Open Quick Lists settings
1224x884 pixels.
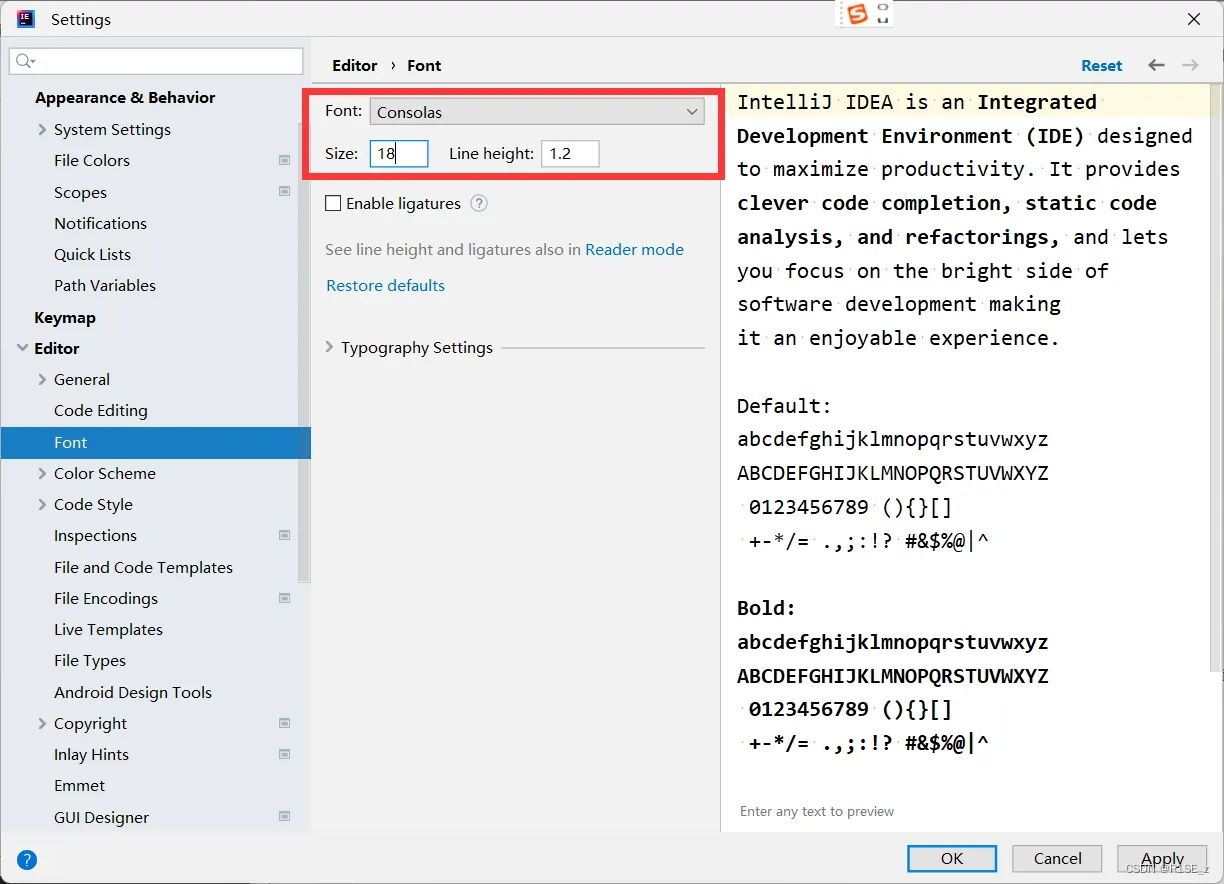[92, 254]
